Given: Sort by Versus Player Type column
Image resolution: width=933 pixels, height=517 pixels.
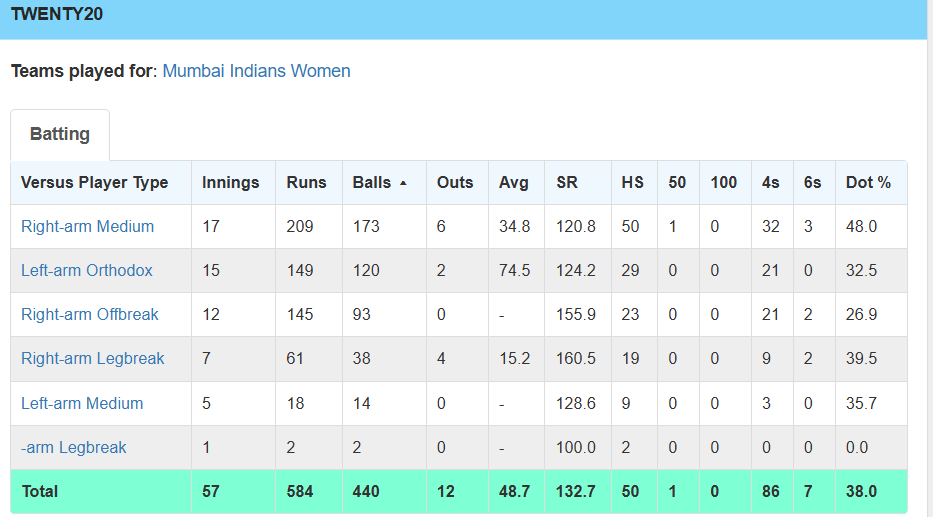Looking at the screenshot, I should [x=95, y=183].
